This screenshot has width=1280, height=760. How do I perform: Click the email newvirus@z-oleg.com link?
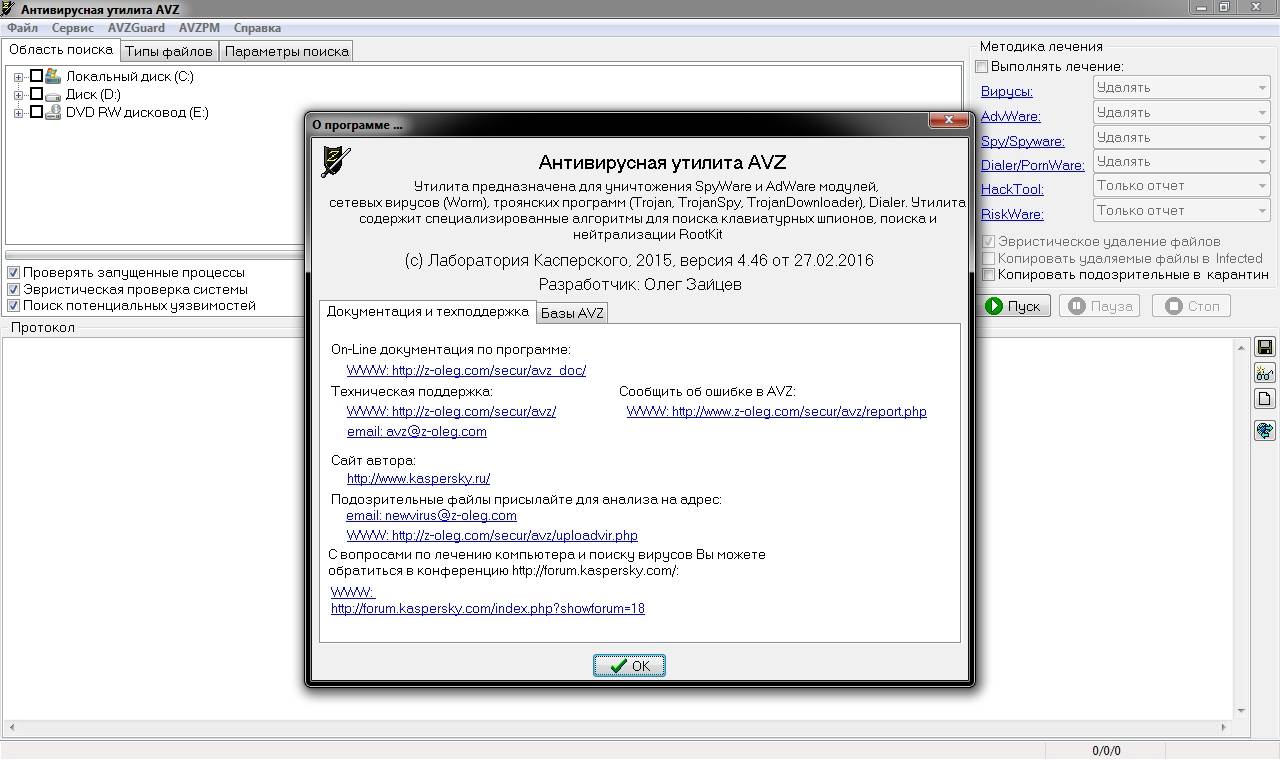click(x=431, y=516)
